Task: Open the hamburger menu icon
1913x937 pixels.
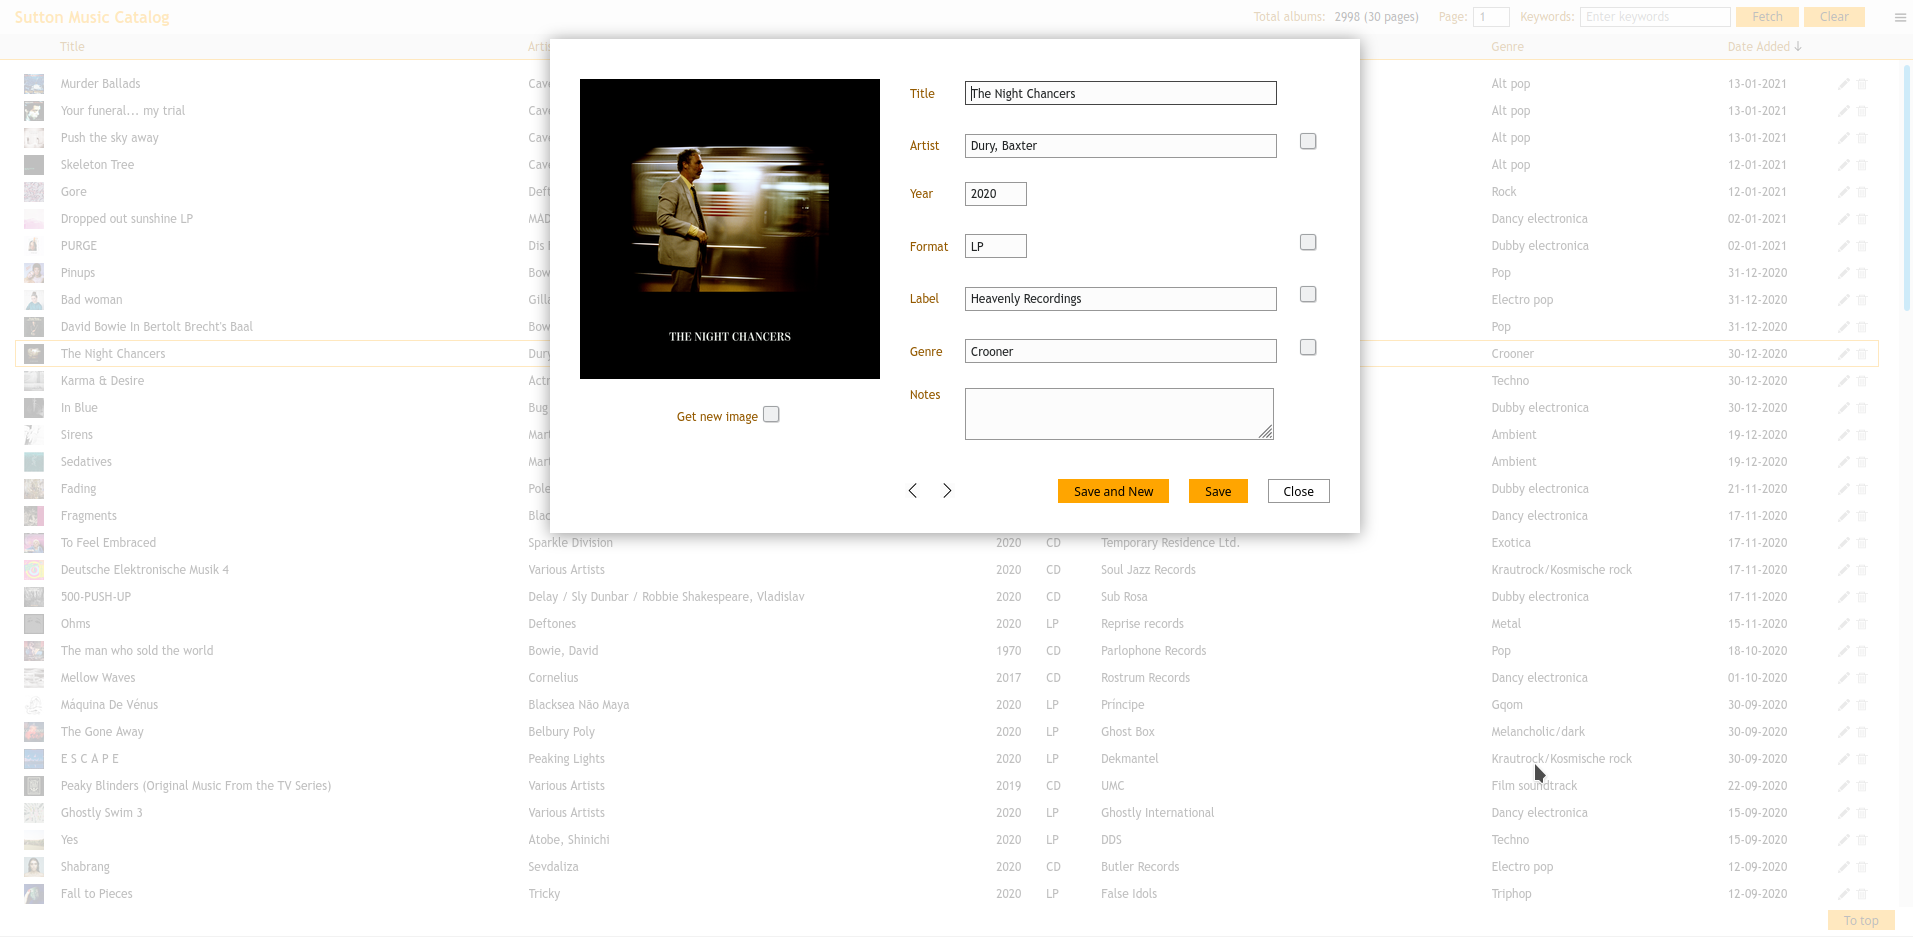Action: [1900, 17]
